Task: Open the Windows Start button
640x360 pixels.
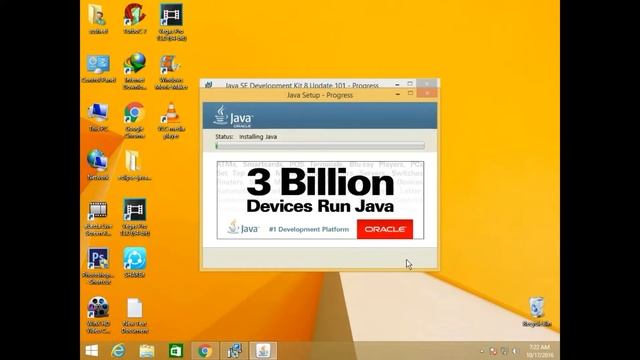Action: pyautogui.click(x=91, y=351)
